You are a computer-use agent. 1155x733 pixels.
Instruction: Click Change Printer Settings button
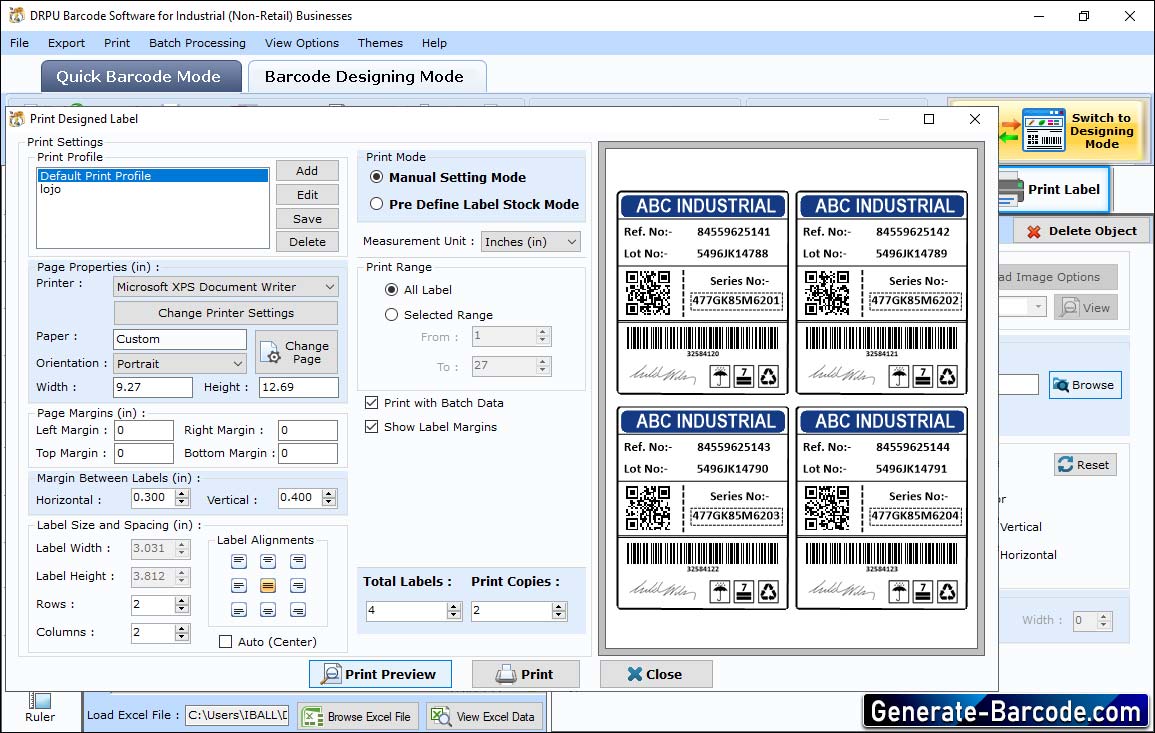tap(225, 313)
